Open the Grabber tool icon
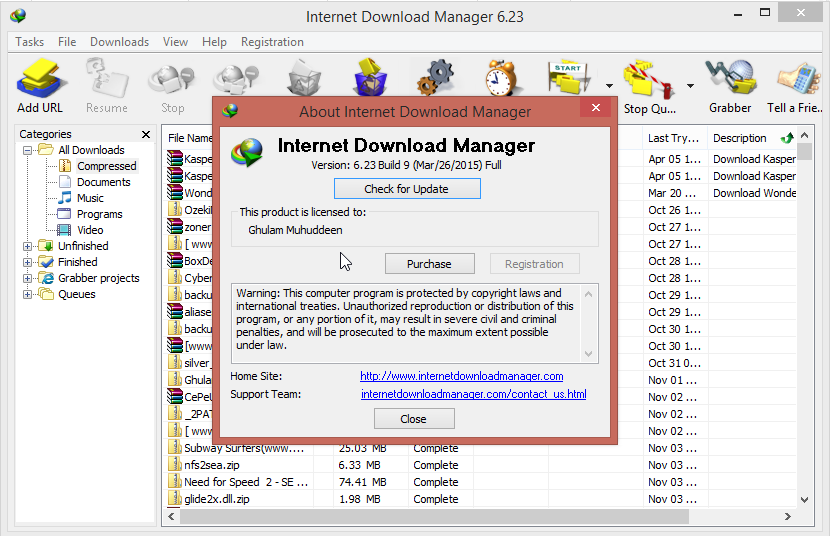Image resolution: width=830 pixels, height=536 pixels. tap(730, 87)
